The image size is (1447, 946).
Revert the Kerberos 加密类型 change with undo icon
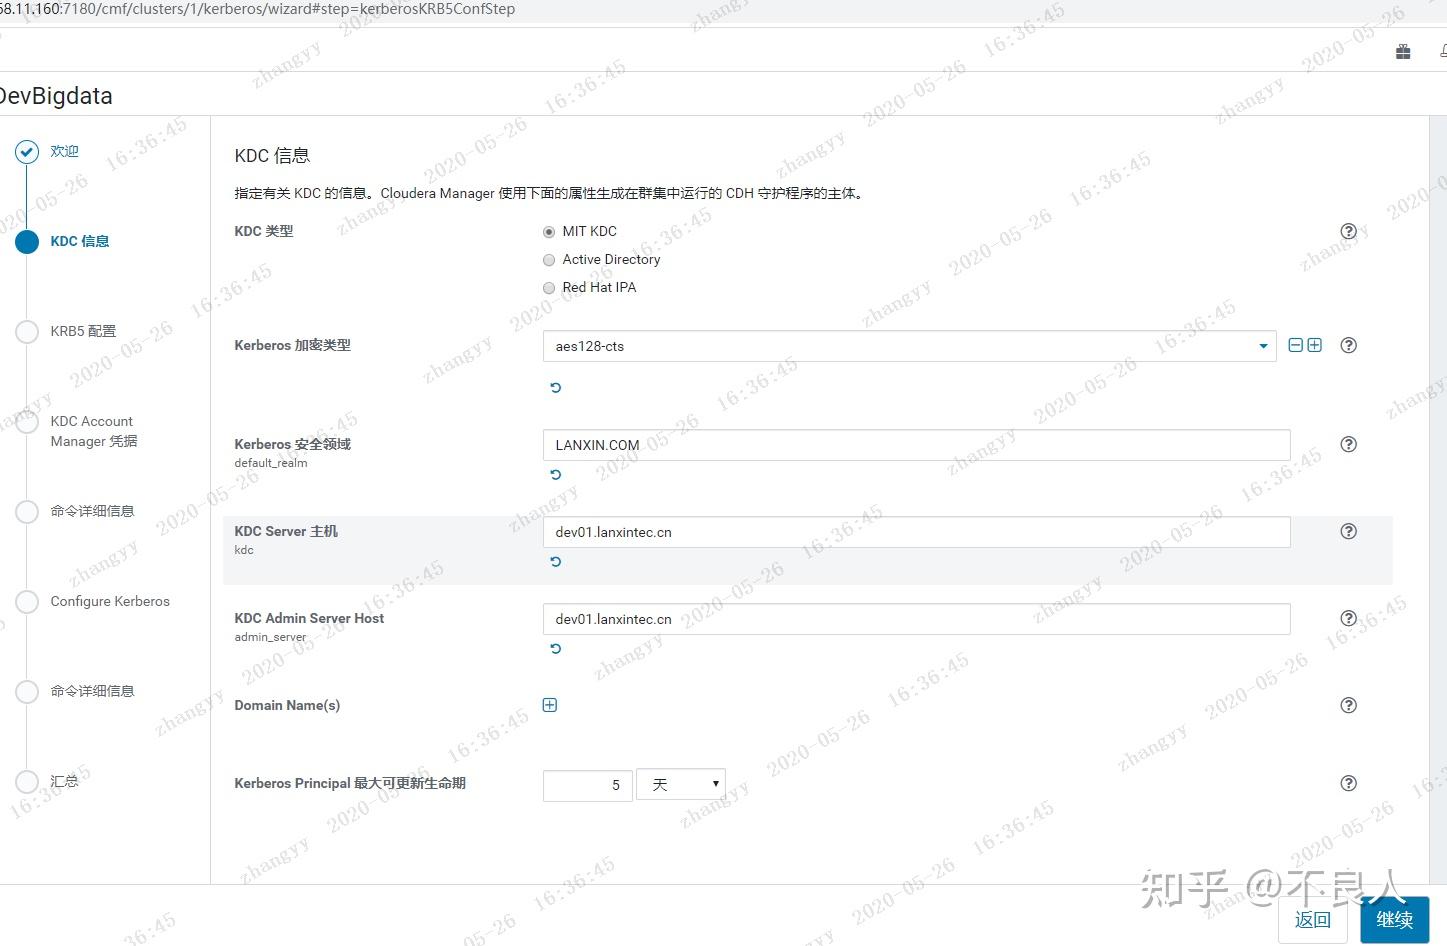click(555, 387)
